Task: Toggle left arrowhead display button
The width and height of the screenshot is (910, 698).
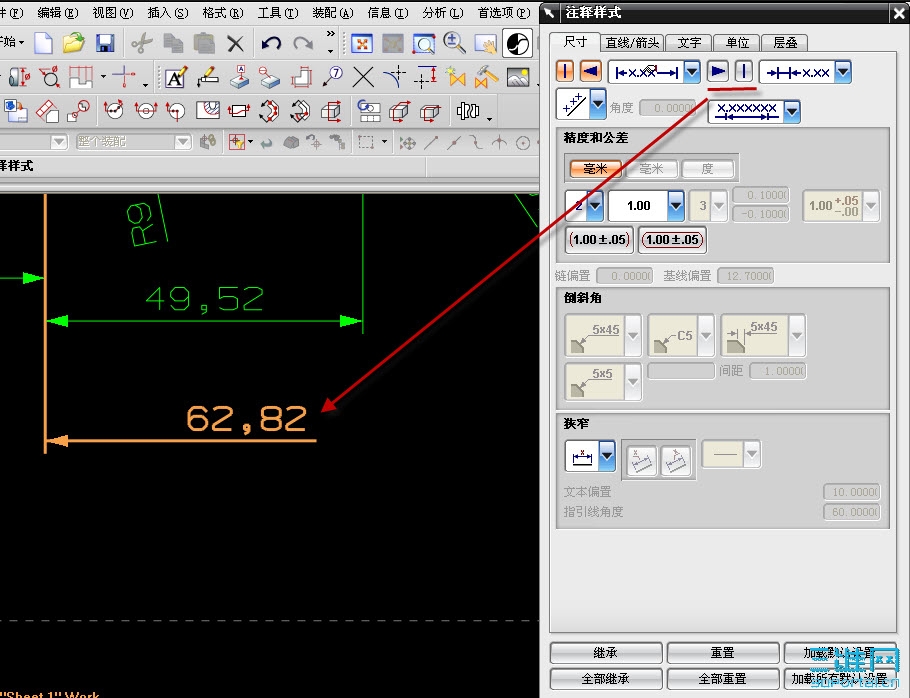Action: [590, 72]
